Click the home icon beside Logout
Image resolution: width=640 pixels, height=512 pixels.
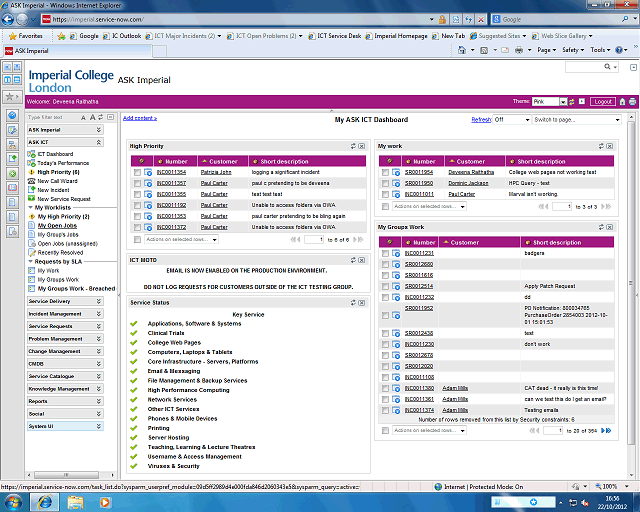click(621, 101)
